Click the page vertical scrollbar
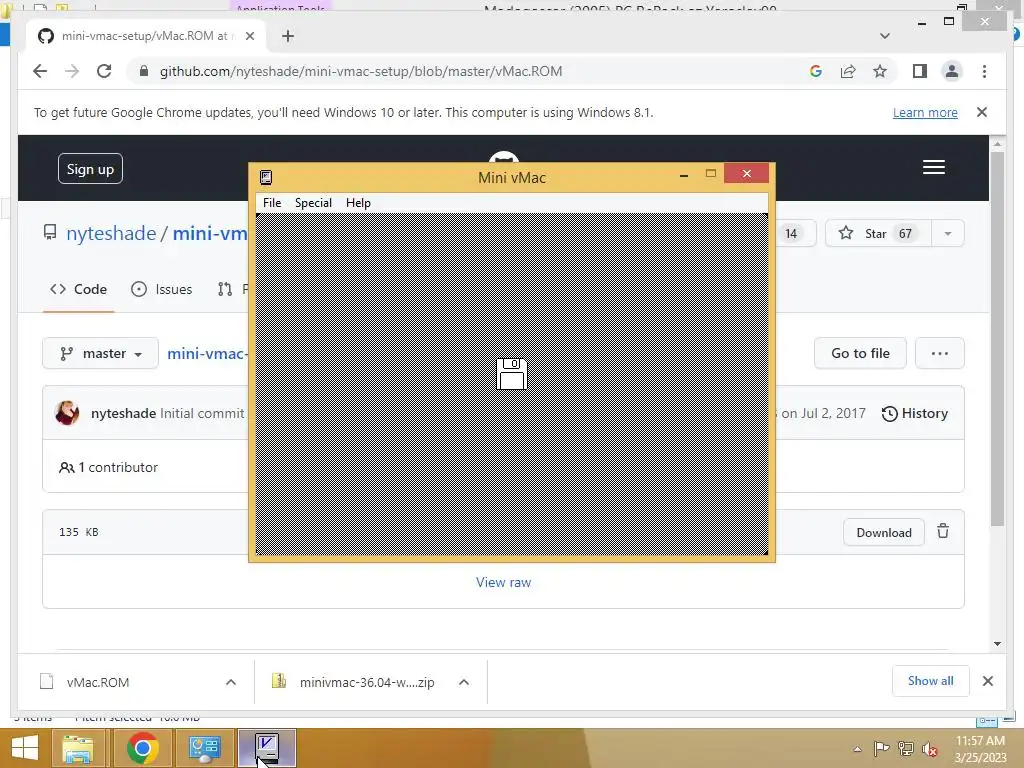This screenshot has width=1024, height=768. pos(997,337)
